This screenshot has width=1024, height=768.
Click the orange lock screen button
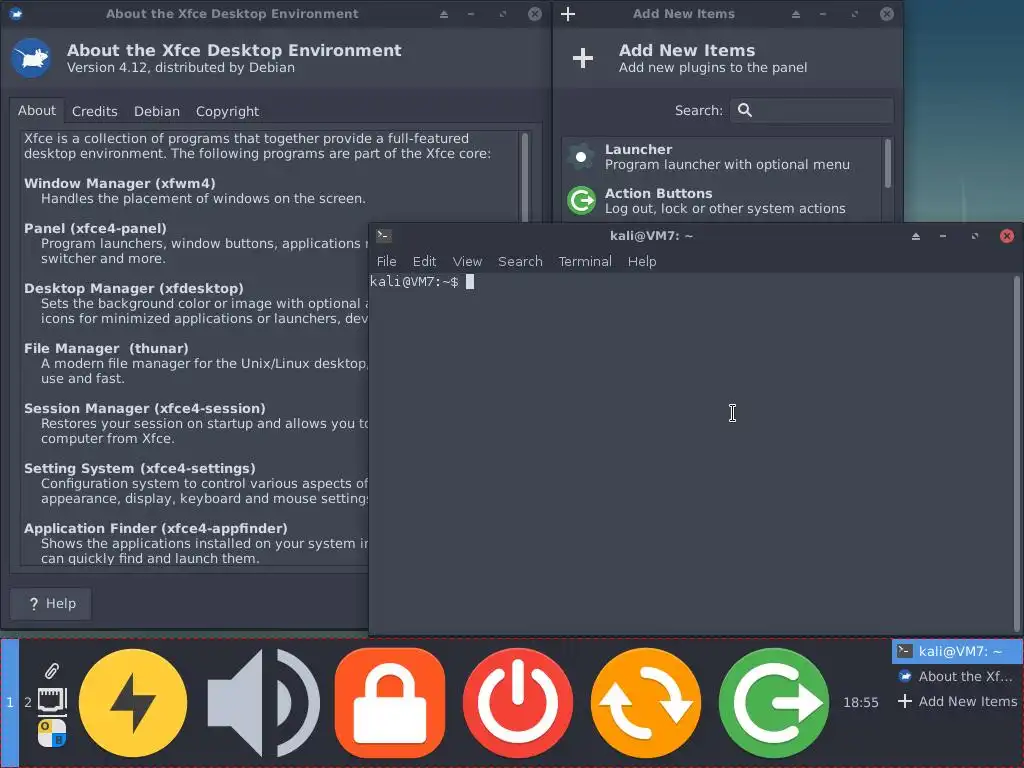[x=390, y=703]
